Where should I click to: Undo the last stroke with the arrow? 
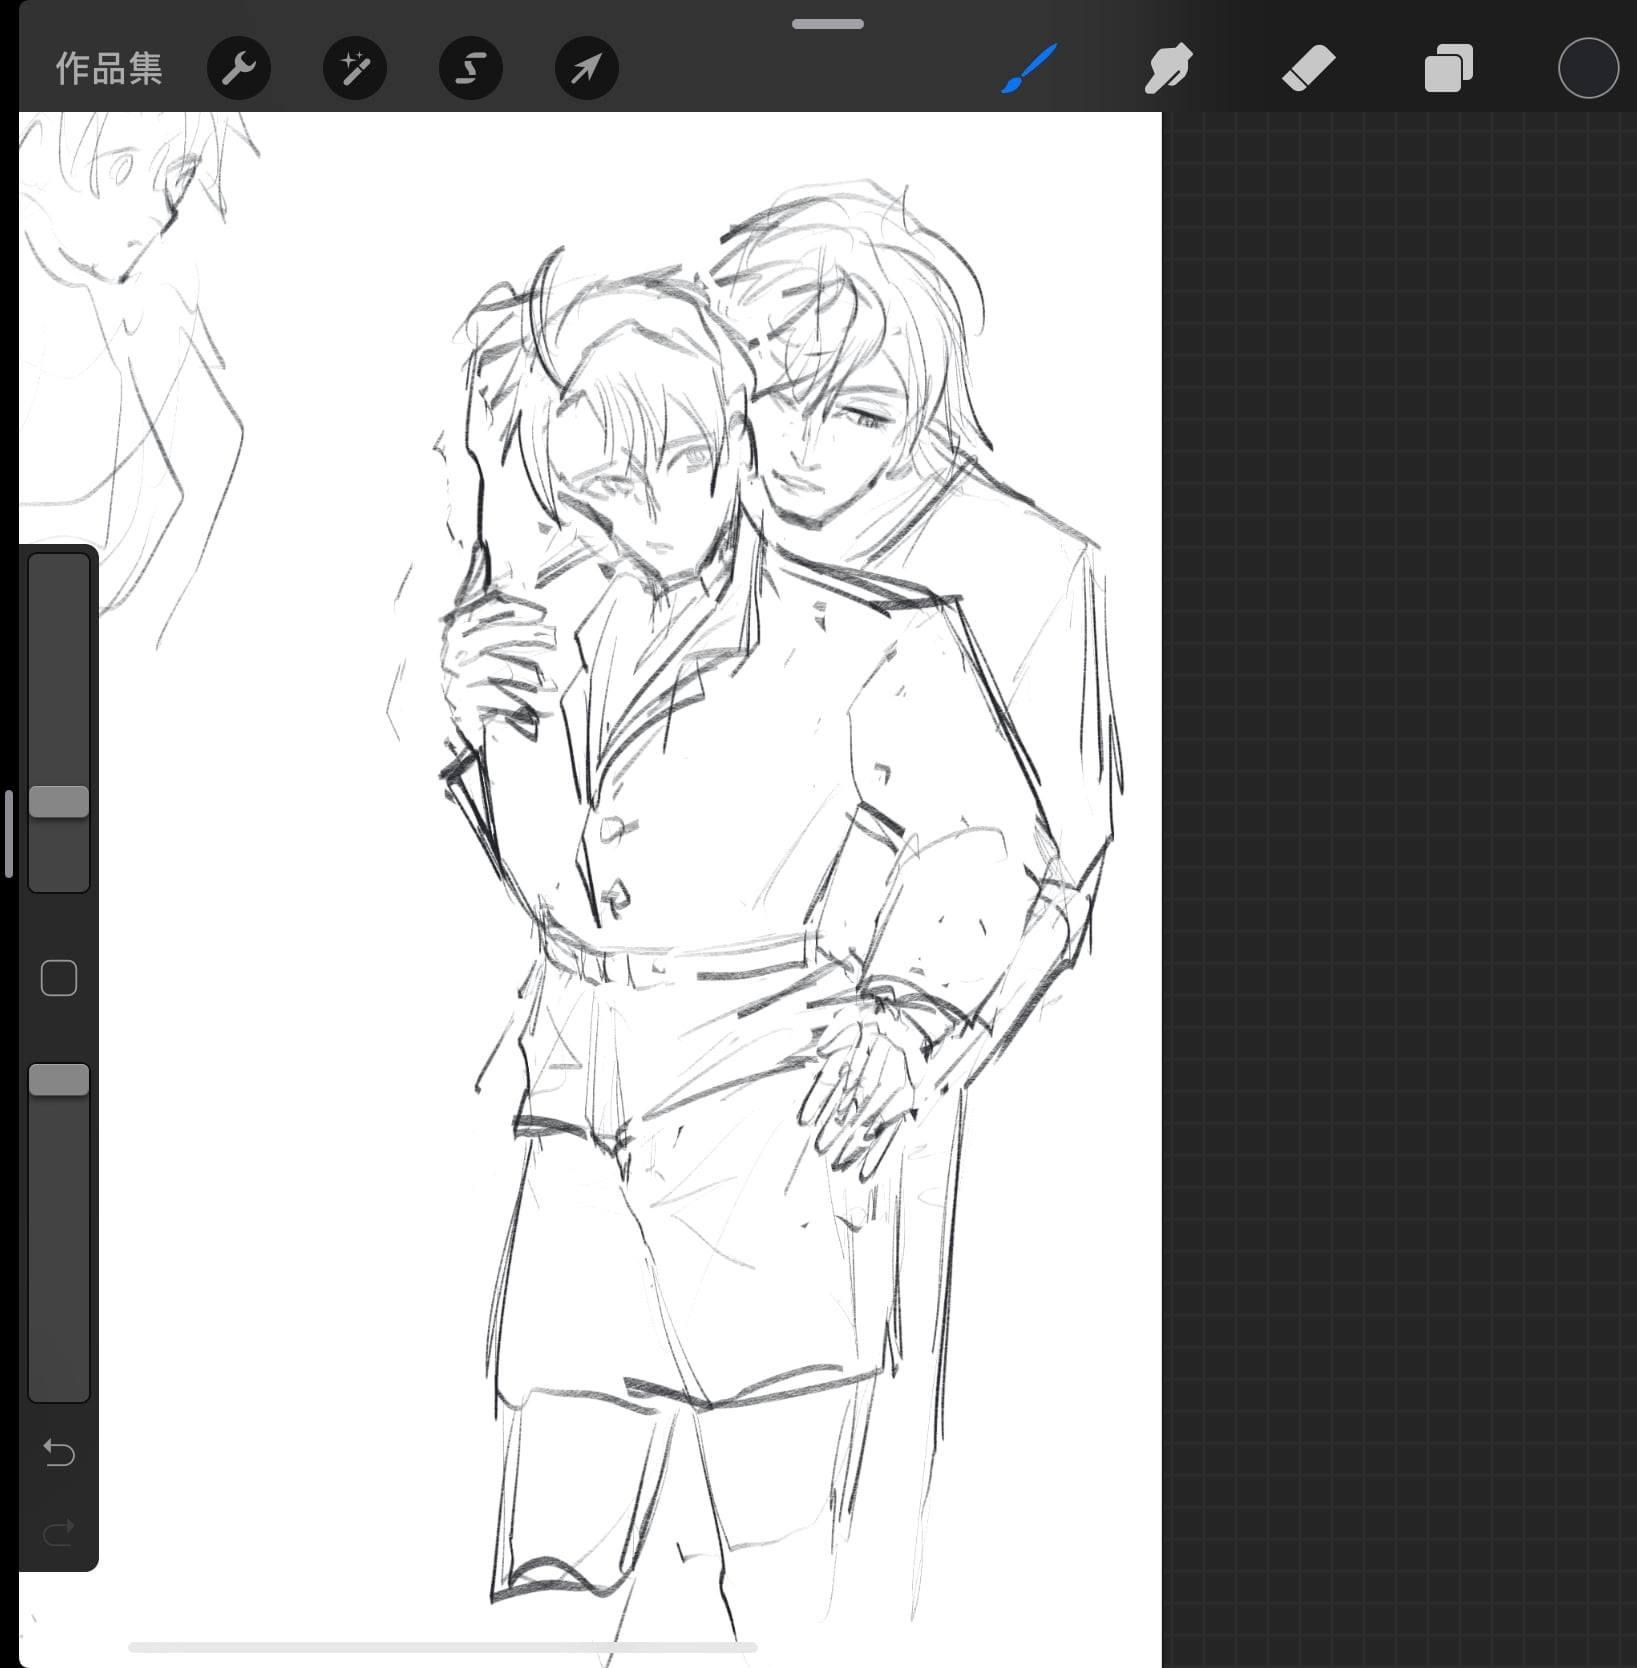point(59,1452)
